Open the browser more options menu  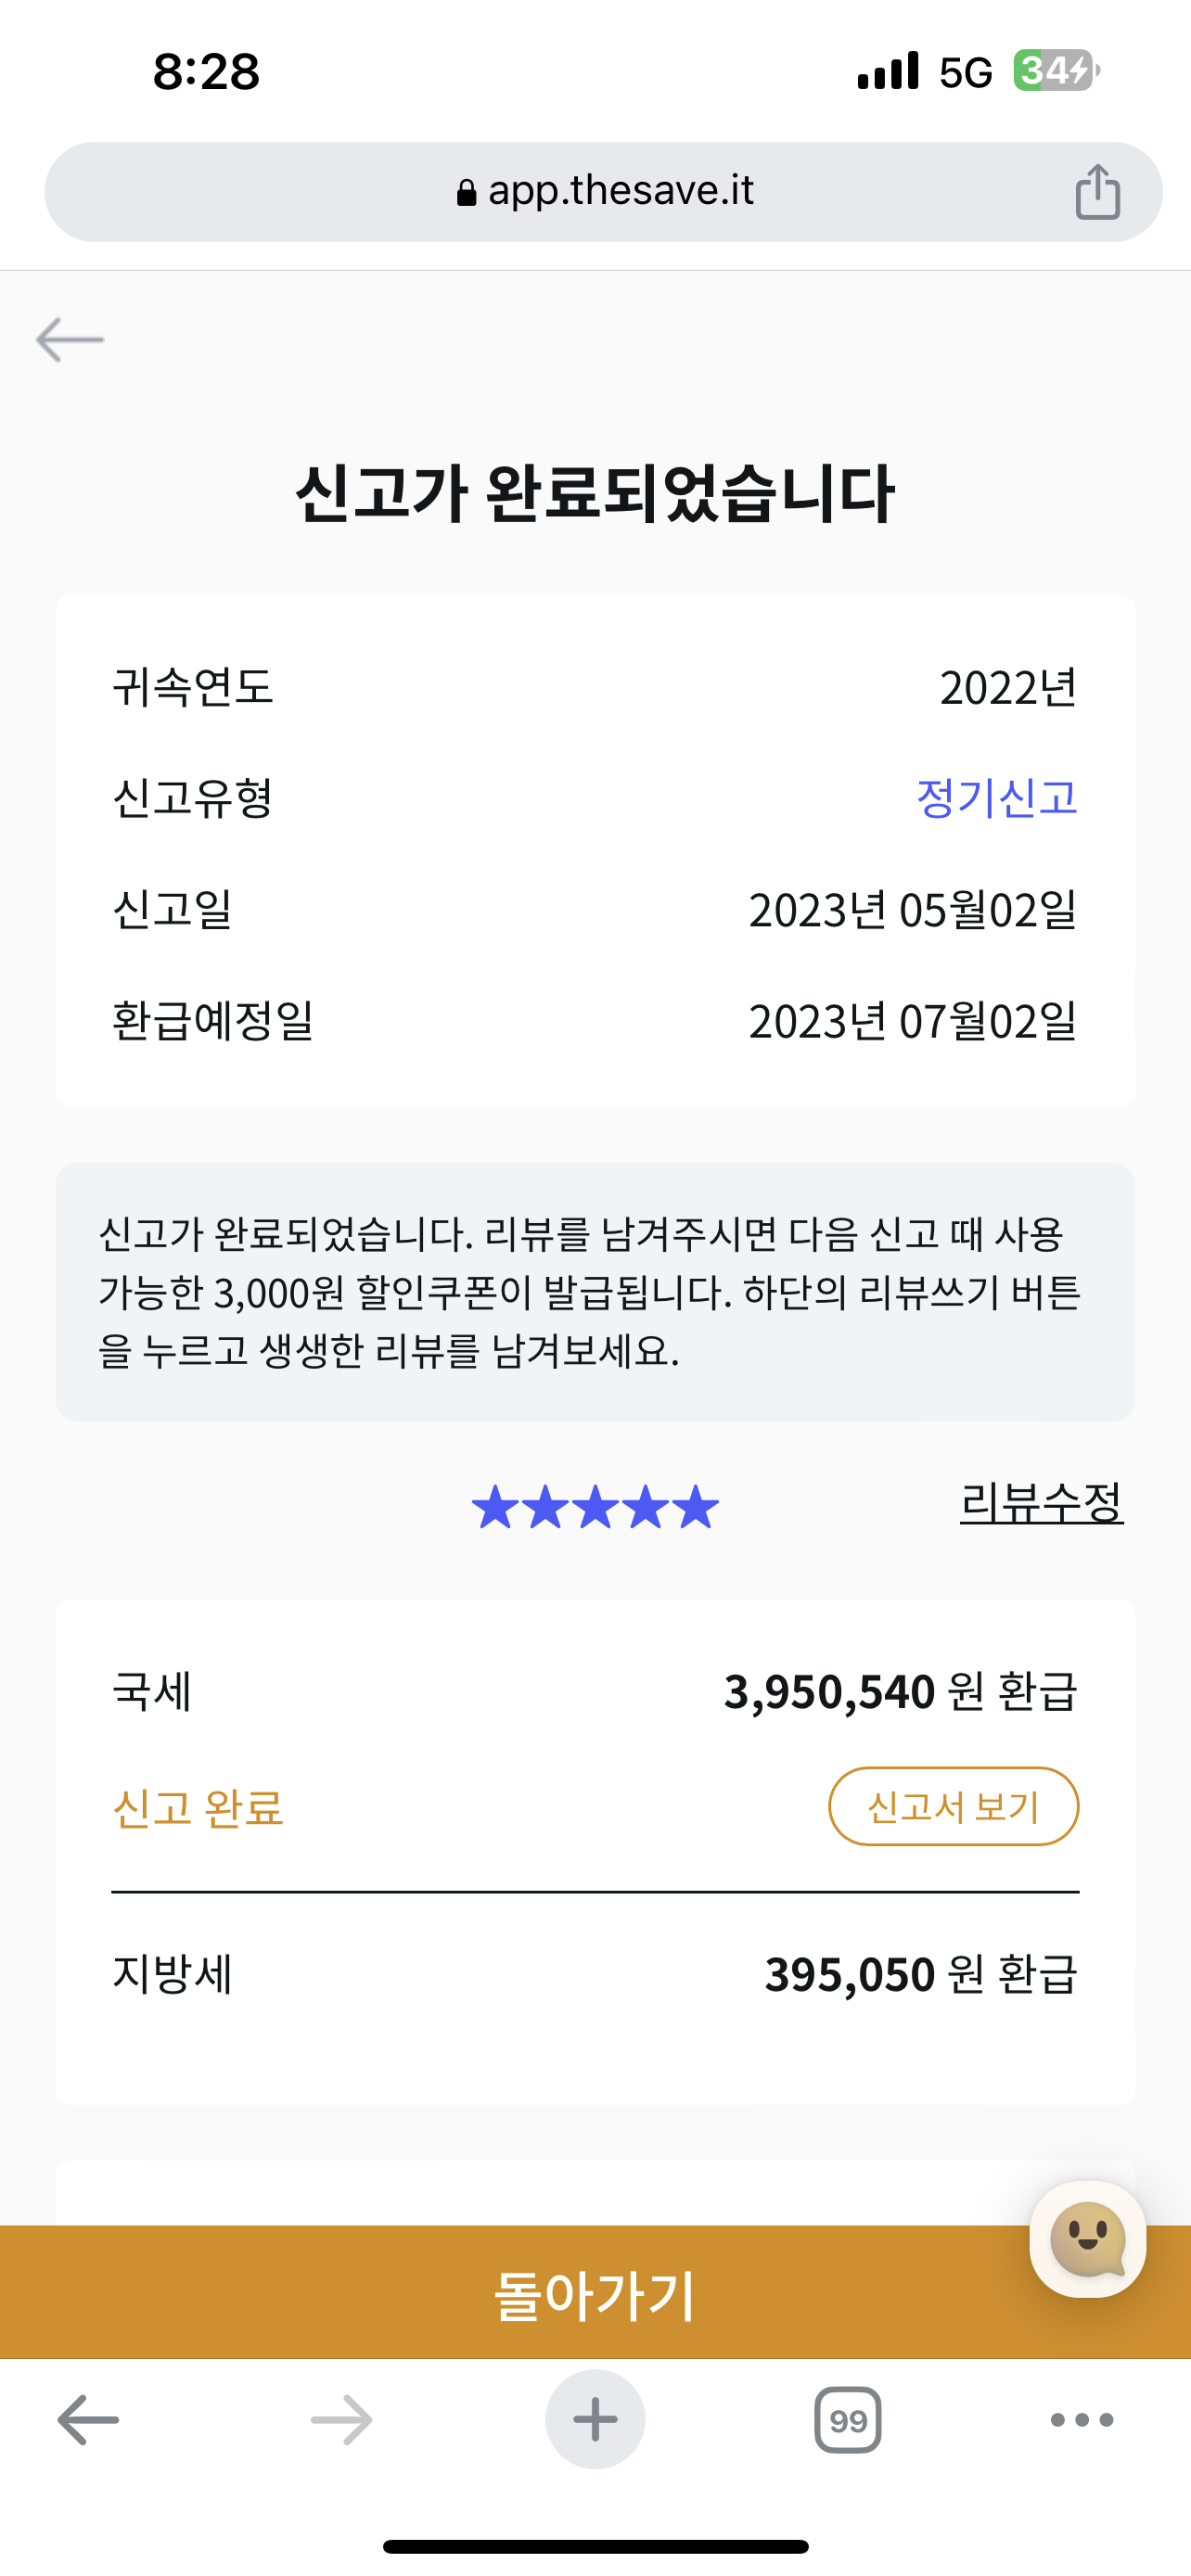[x=1082, y=2420]
